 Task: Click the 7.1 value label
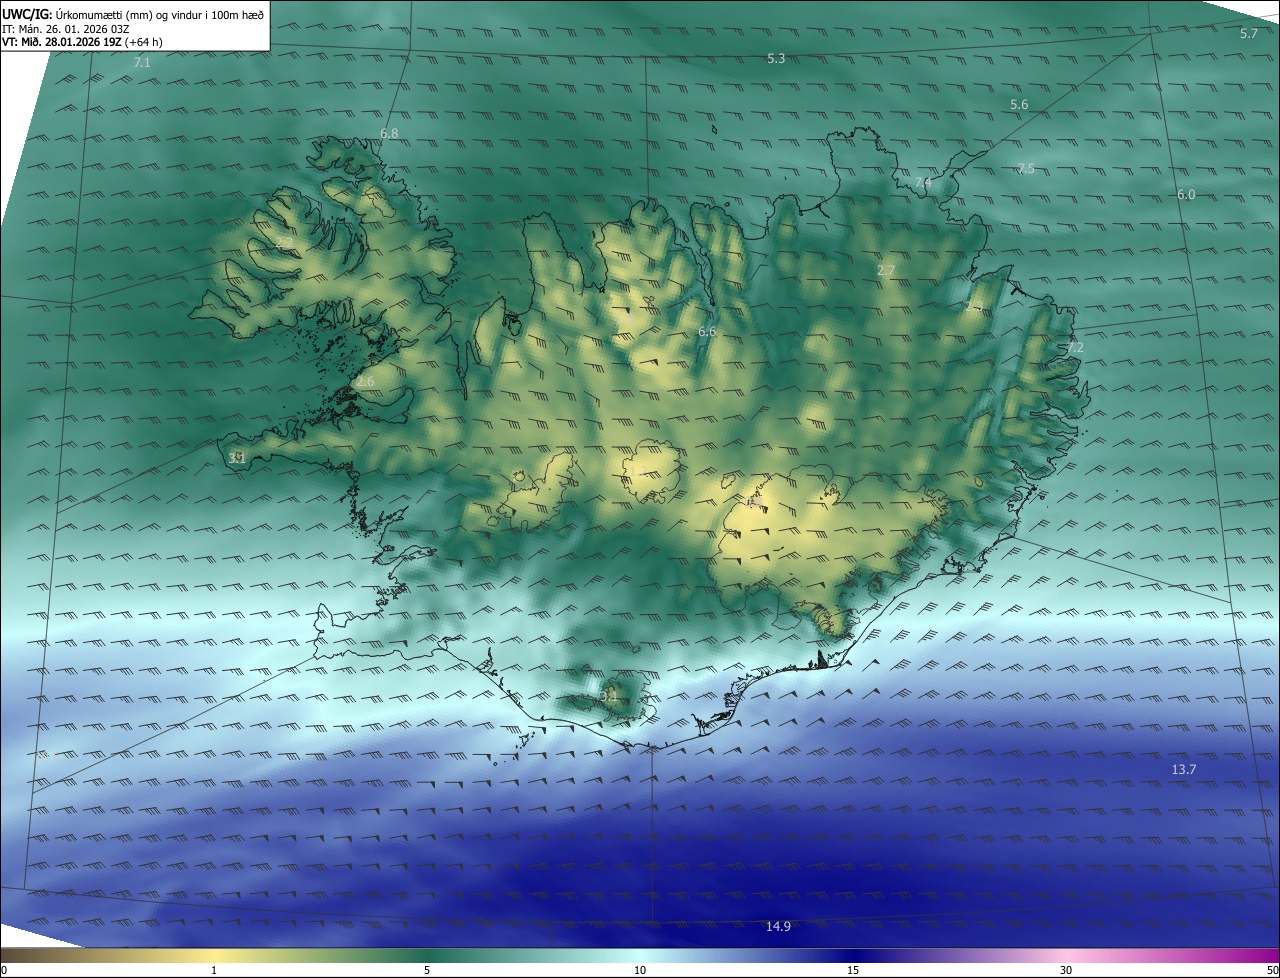coord(142,63)
